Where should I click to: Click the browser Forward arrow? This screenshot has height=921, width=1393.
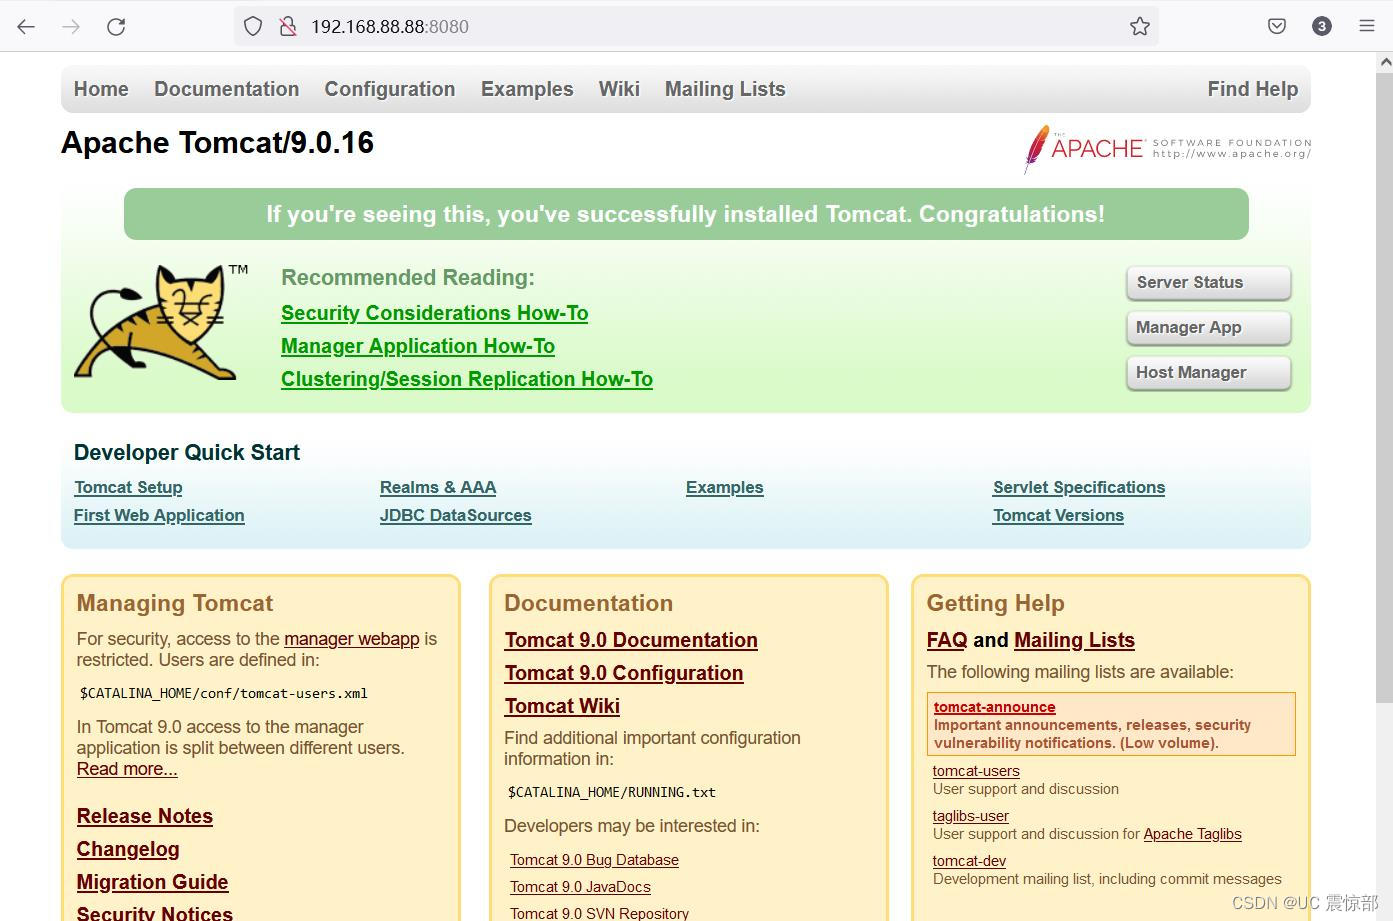71,27
